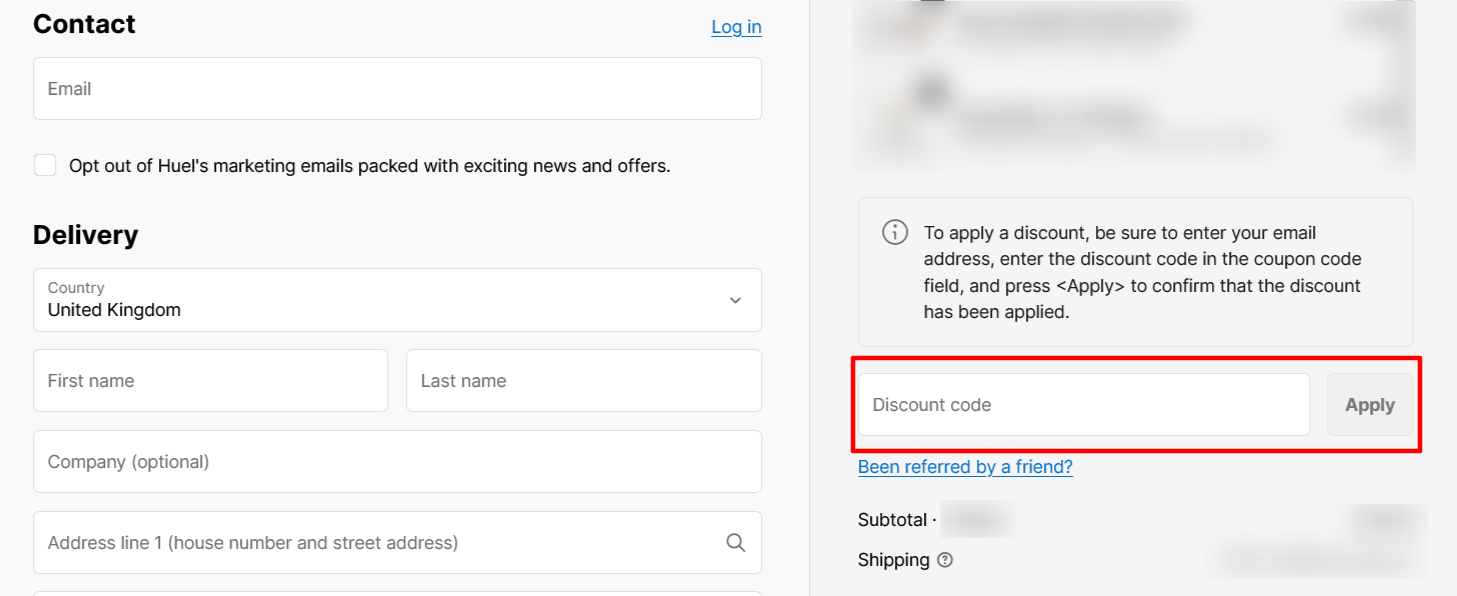The height and width of the screenshot is (596, 1457).
Task: Select the Company (optional) field
Action: tap(397, 462)
